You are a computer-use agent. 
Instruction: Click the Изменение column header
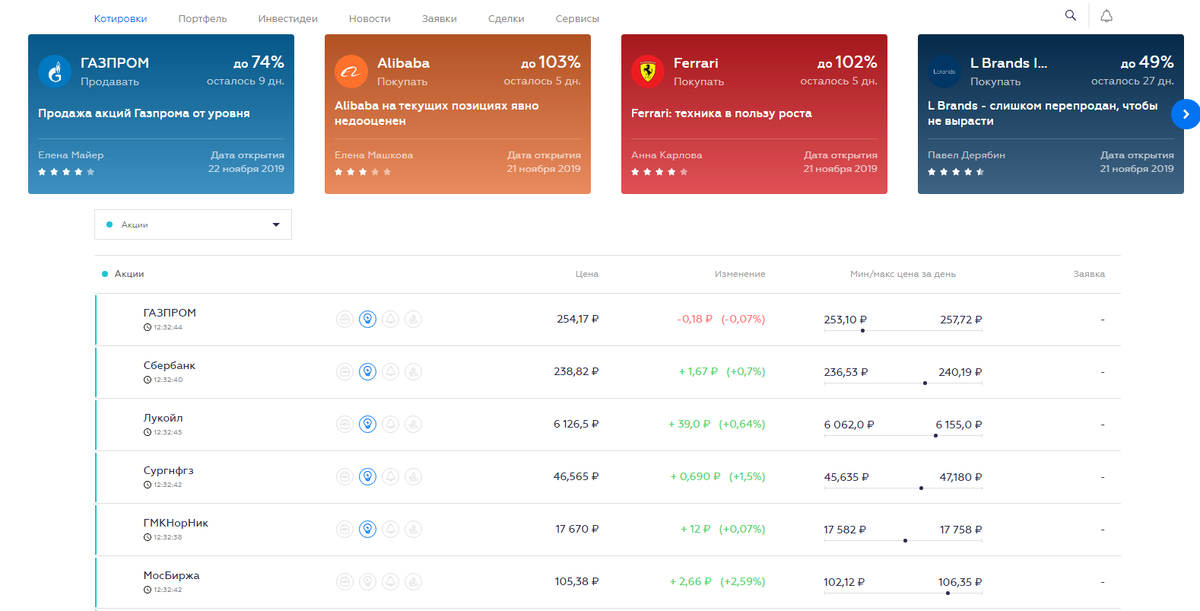click(740, 274)
